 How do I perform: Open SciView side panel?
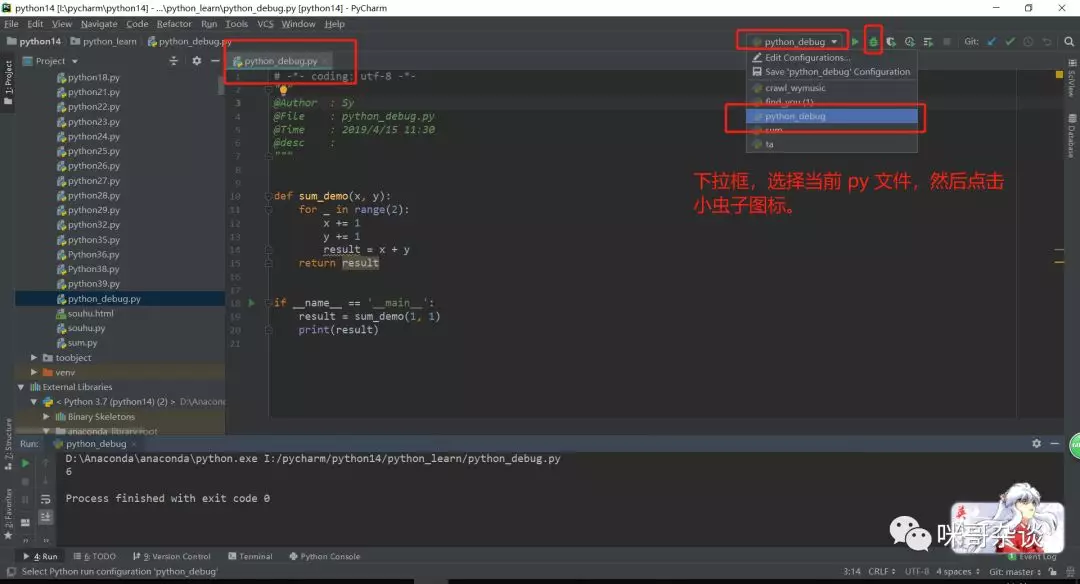(x=1072, y=79)
